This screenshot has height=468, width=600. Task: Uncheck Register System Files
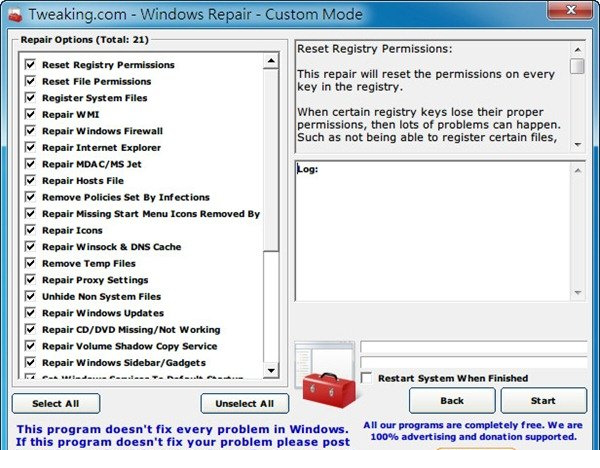click(30, 97)
